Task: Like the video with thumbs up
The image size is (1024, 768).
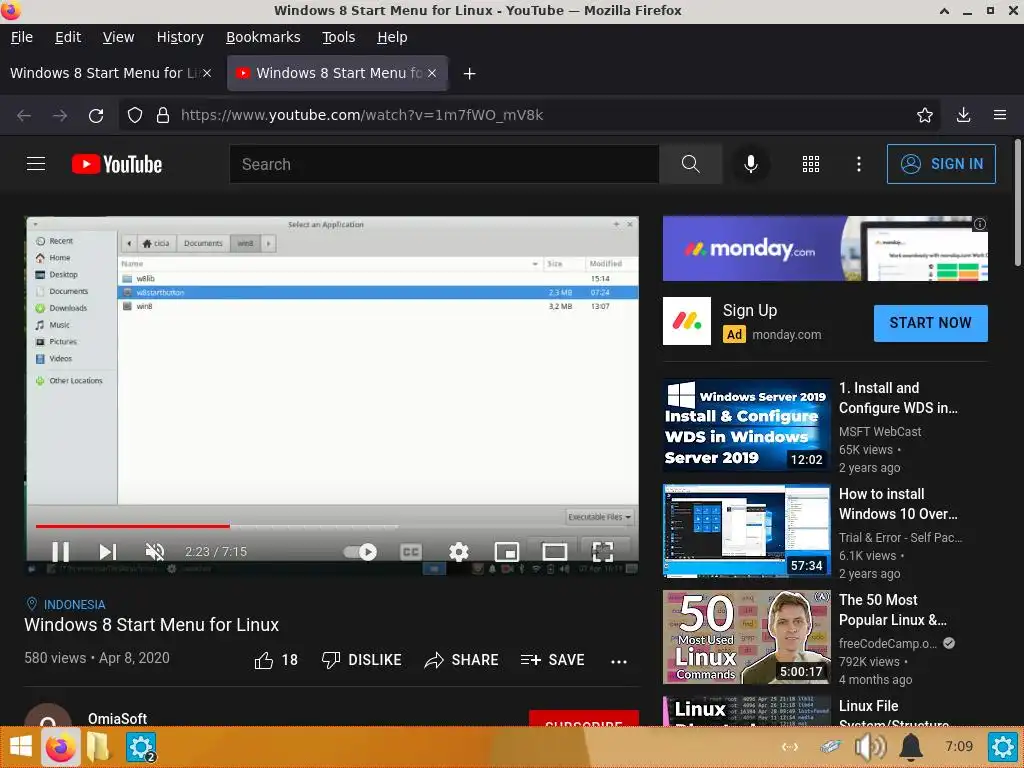Action: 276,660
